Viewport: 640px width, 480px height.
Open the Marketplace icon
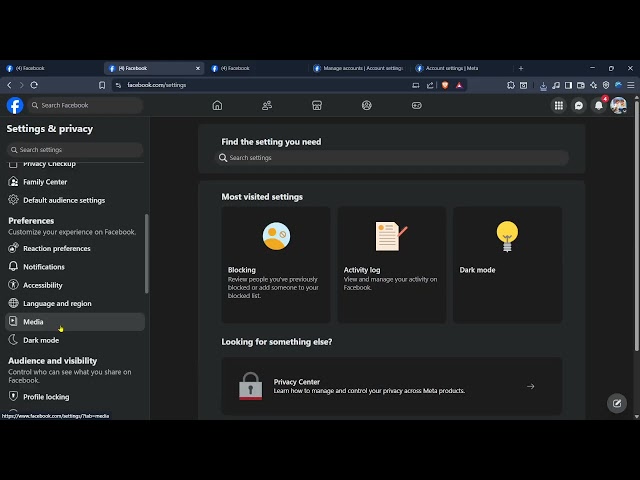point(317,105)
